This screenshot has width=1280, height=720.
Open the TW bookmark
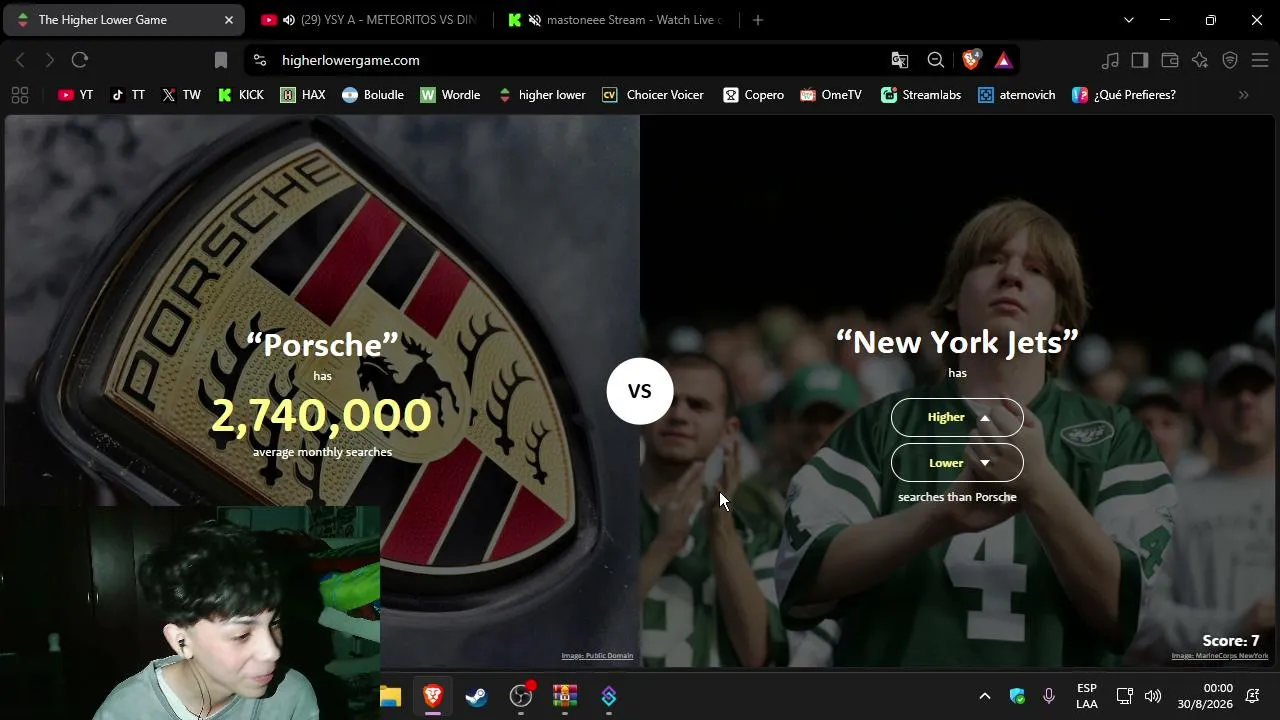[181, 95]
